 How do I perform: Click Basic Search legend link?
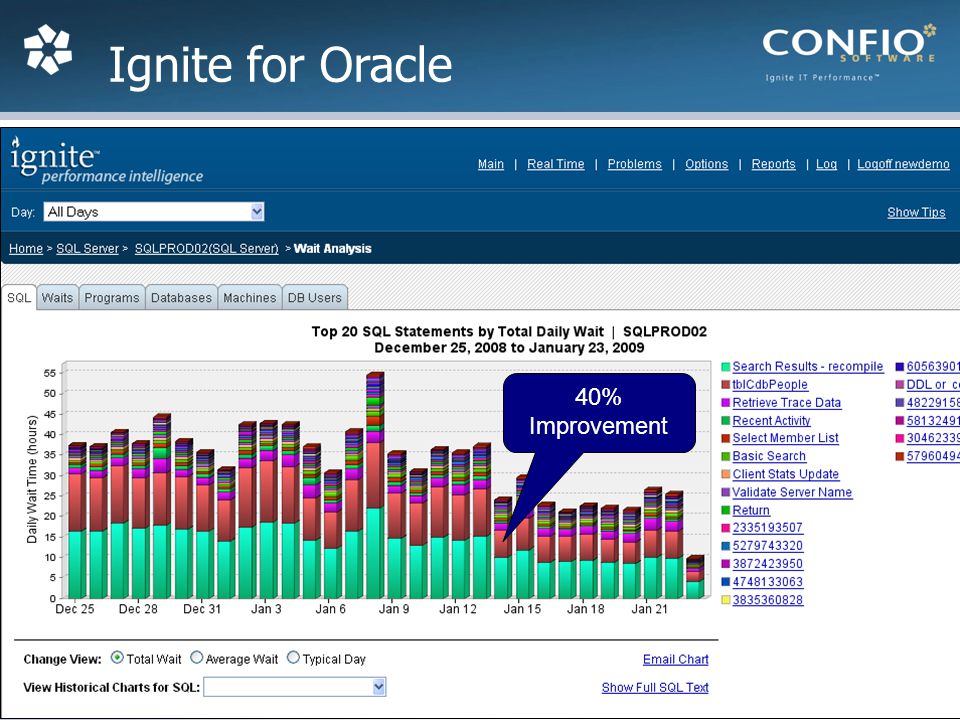pos(769,456)
